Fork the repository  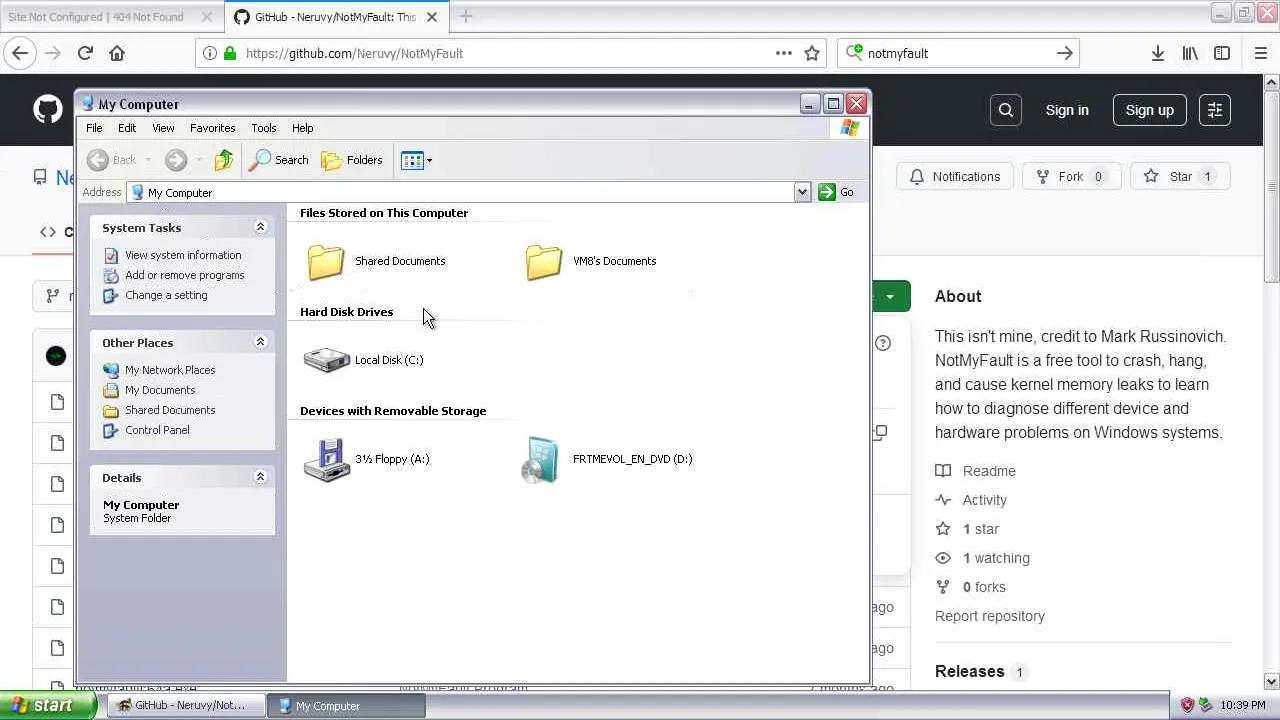click(x=1070, y=176)
